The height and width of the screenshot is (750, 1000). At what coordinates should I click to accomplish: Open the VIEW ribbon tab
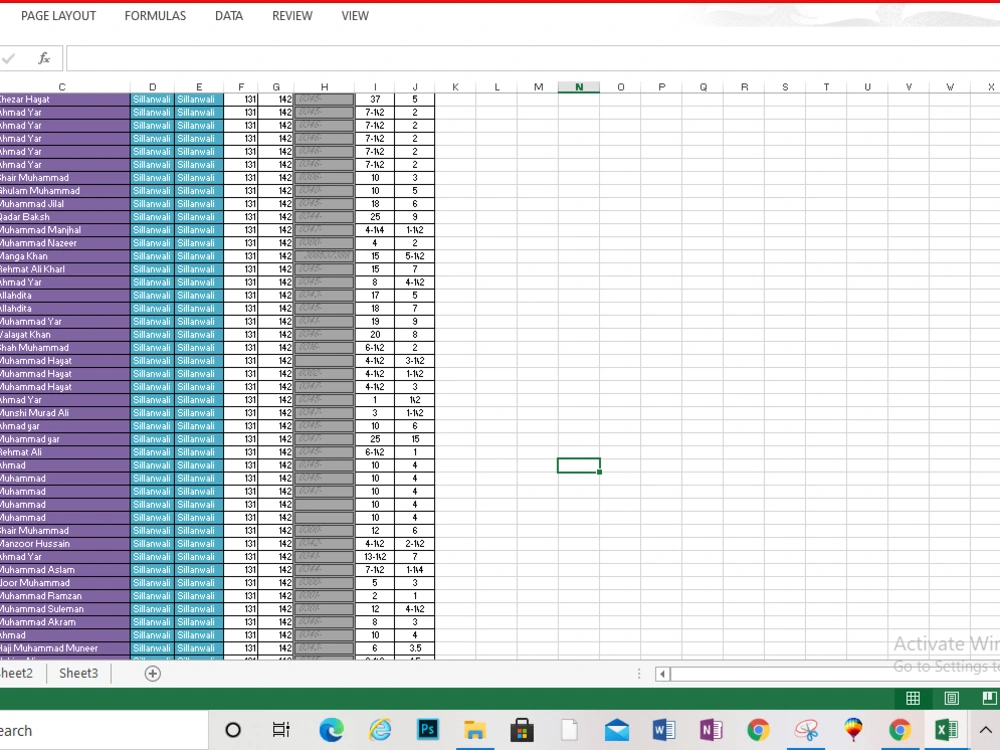pyautogui.click(x=355, y=16)
